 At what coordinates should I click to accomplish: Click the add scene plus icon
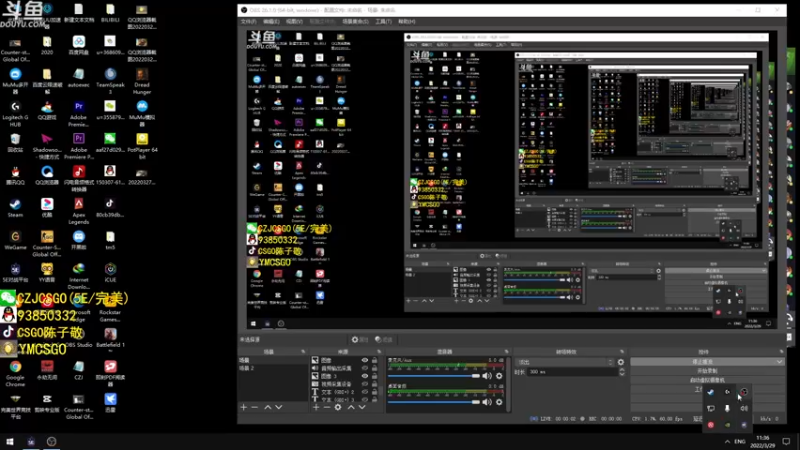point(243,407)
